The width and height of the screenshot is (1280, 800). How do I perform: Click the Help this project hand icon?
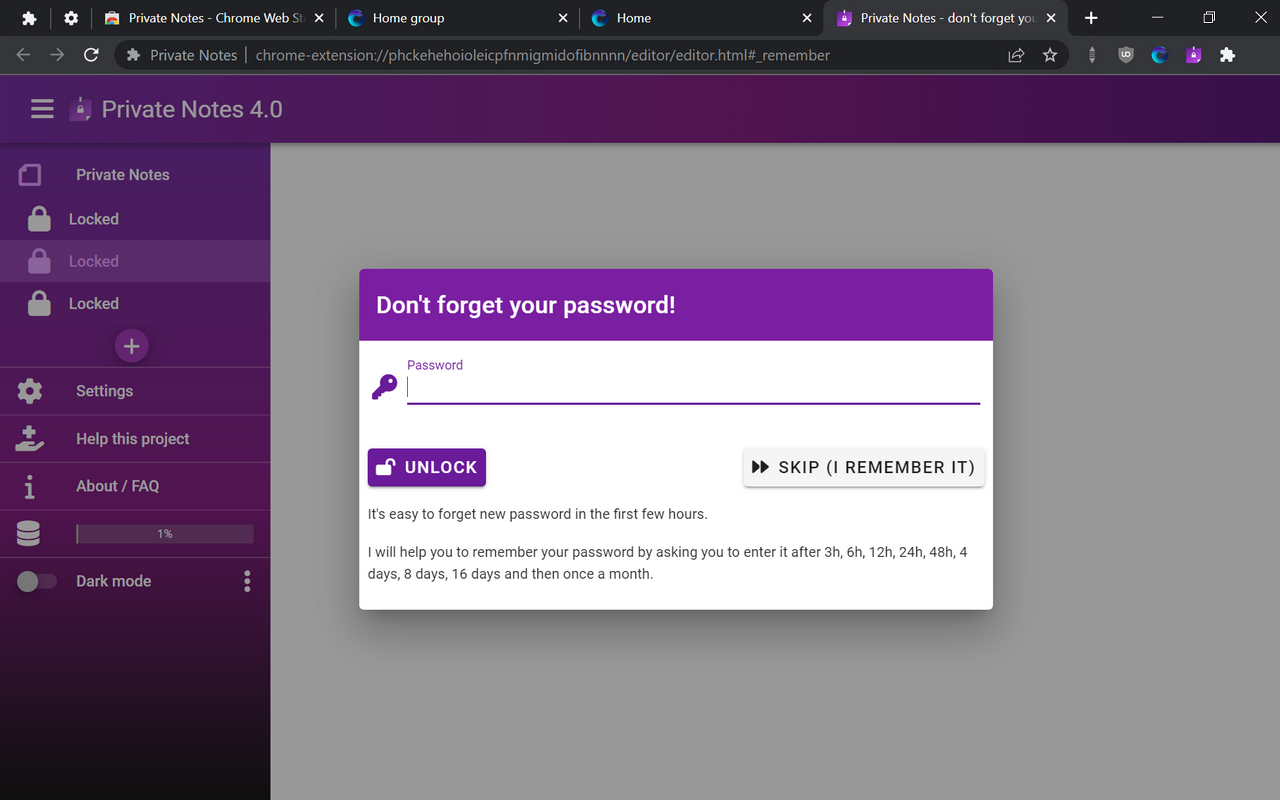coord(29,438)
